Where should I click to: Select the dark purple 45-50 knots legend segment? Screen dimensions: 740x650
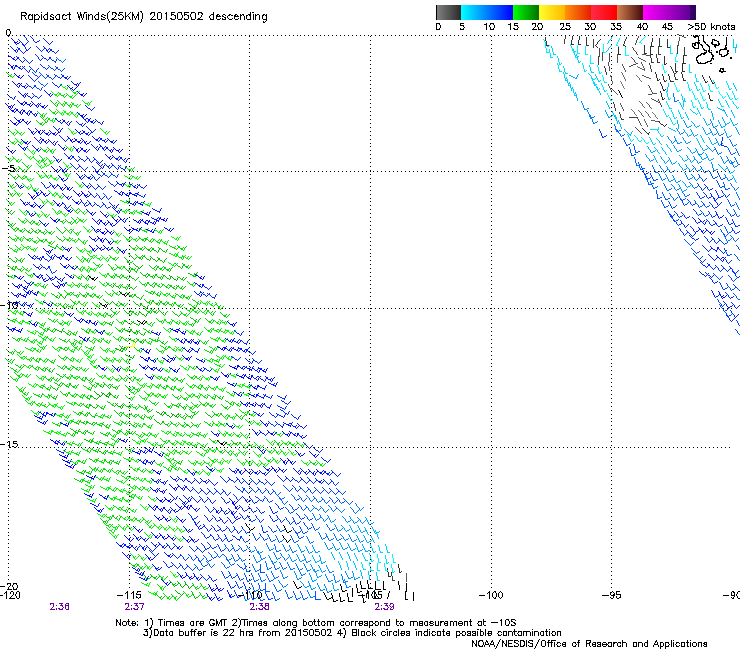[682, 12]
